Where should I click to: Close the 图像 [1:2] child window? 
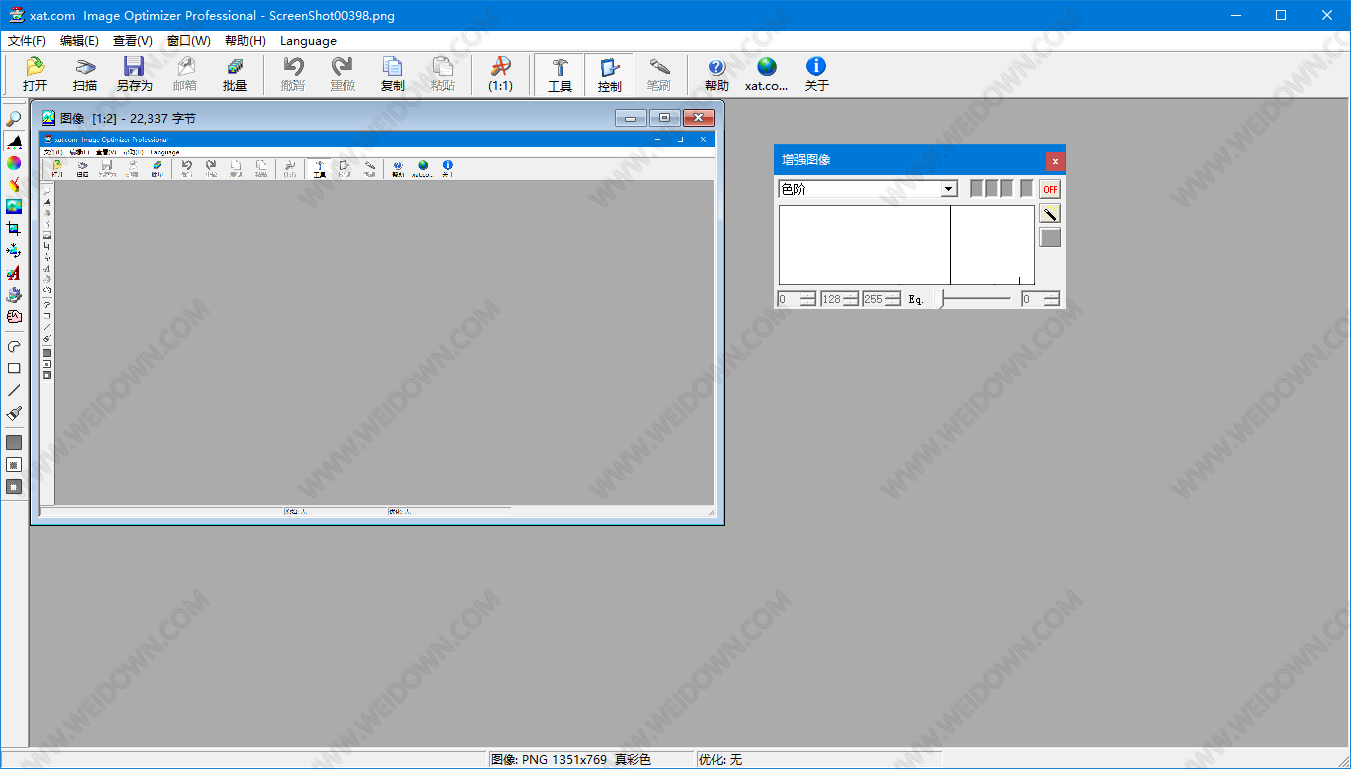click(x=699, y=117)
